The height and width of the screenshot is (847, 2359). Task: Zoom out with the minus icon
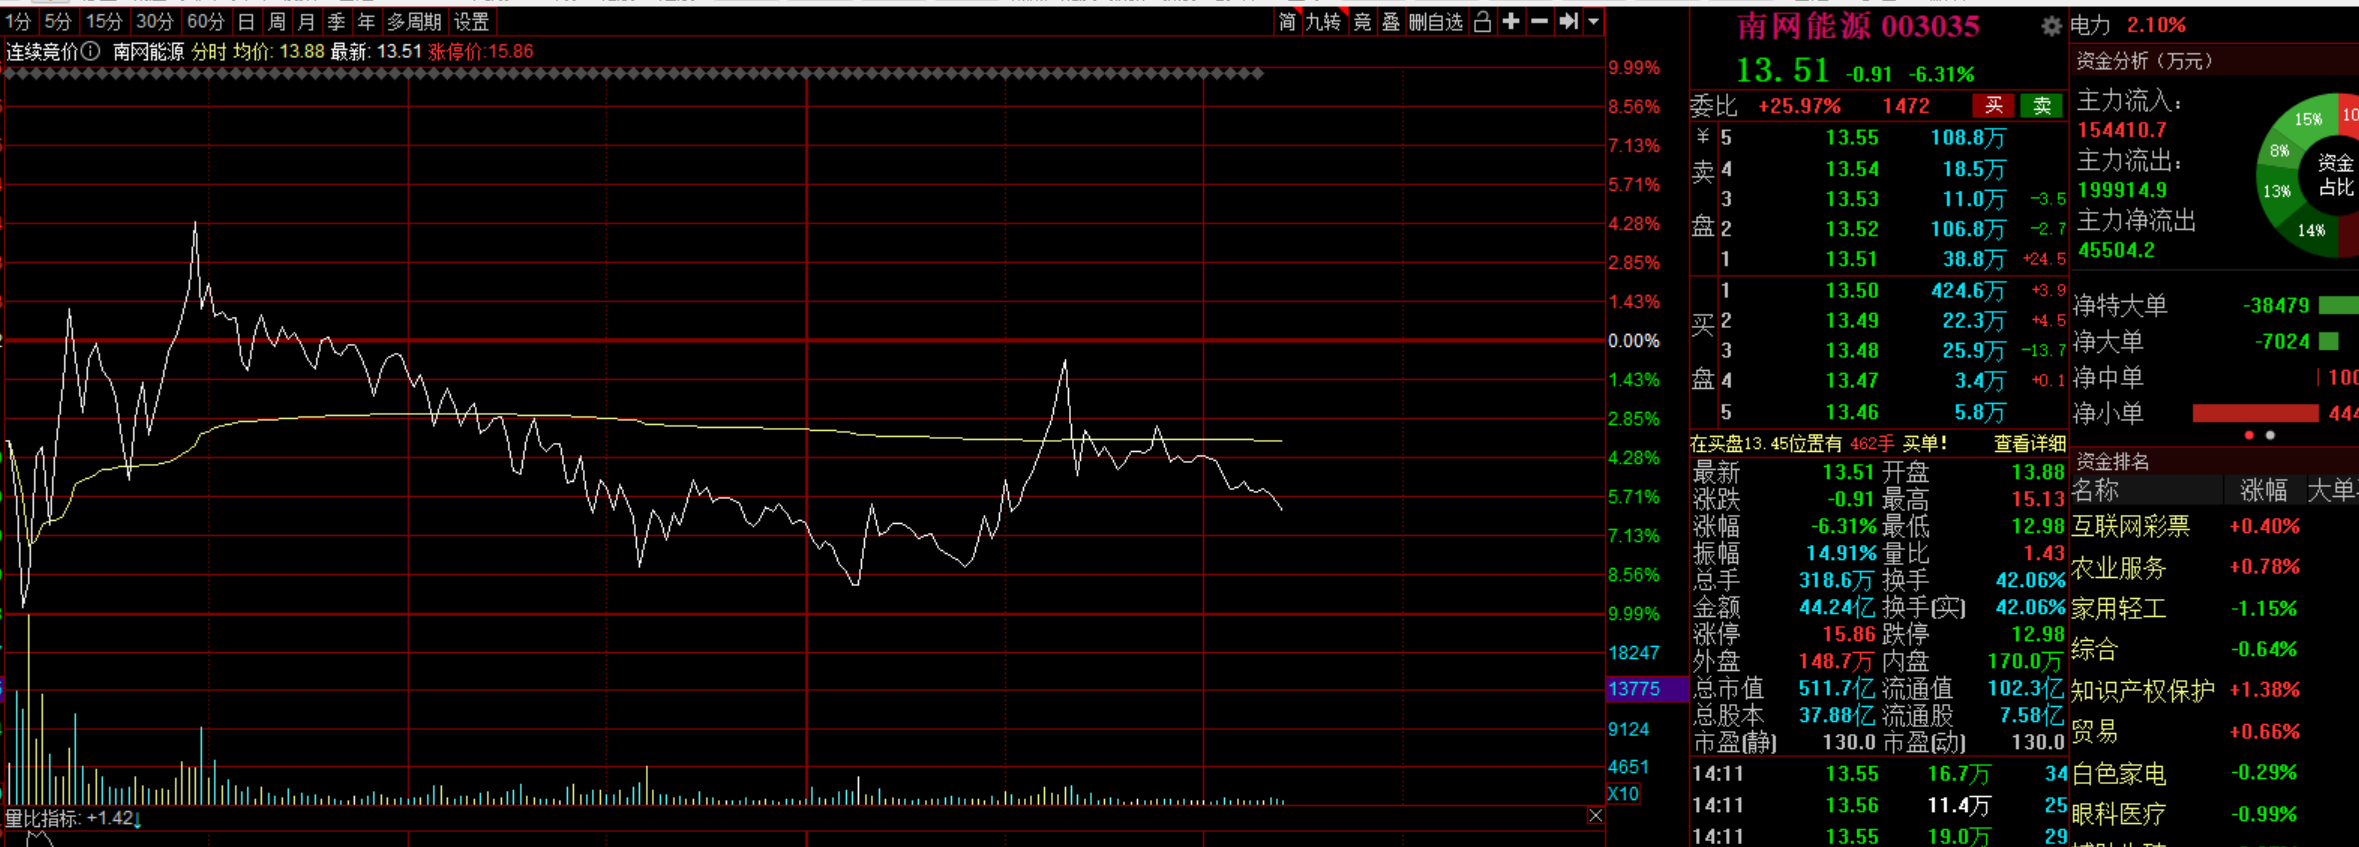point(1540,21)
